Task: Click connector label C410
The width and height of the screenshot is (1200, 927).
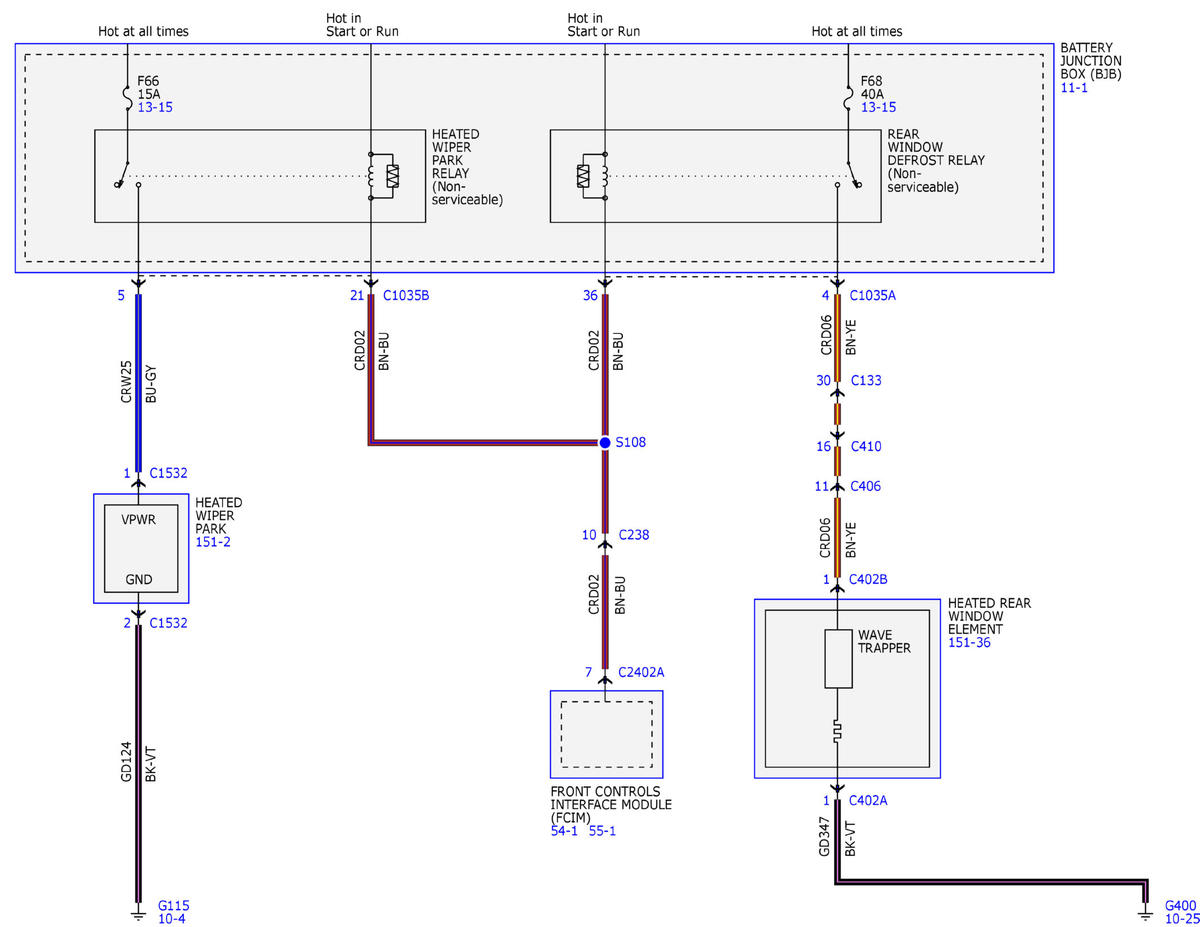Action: coord(866,446)
